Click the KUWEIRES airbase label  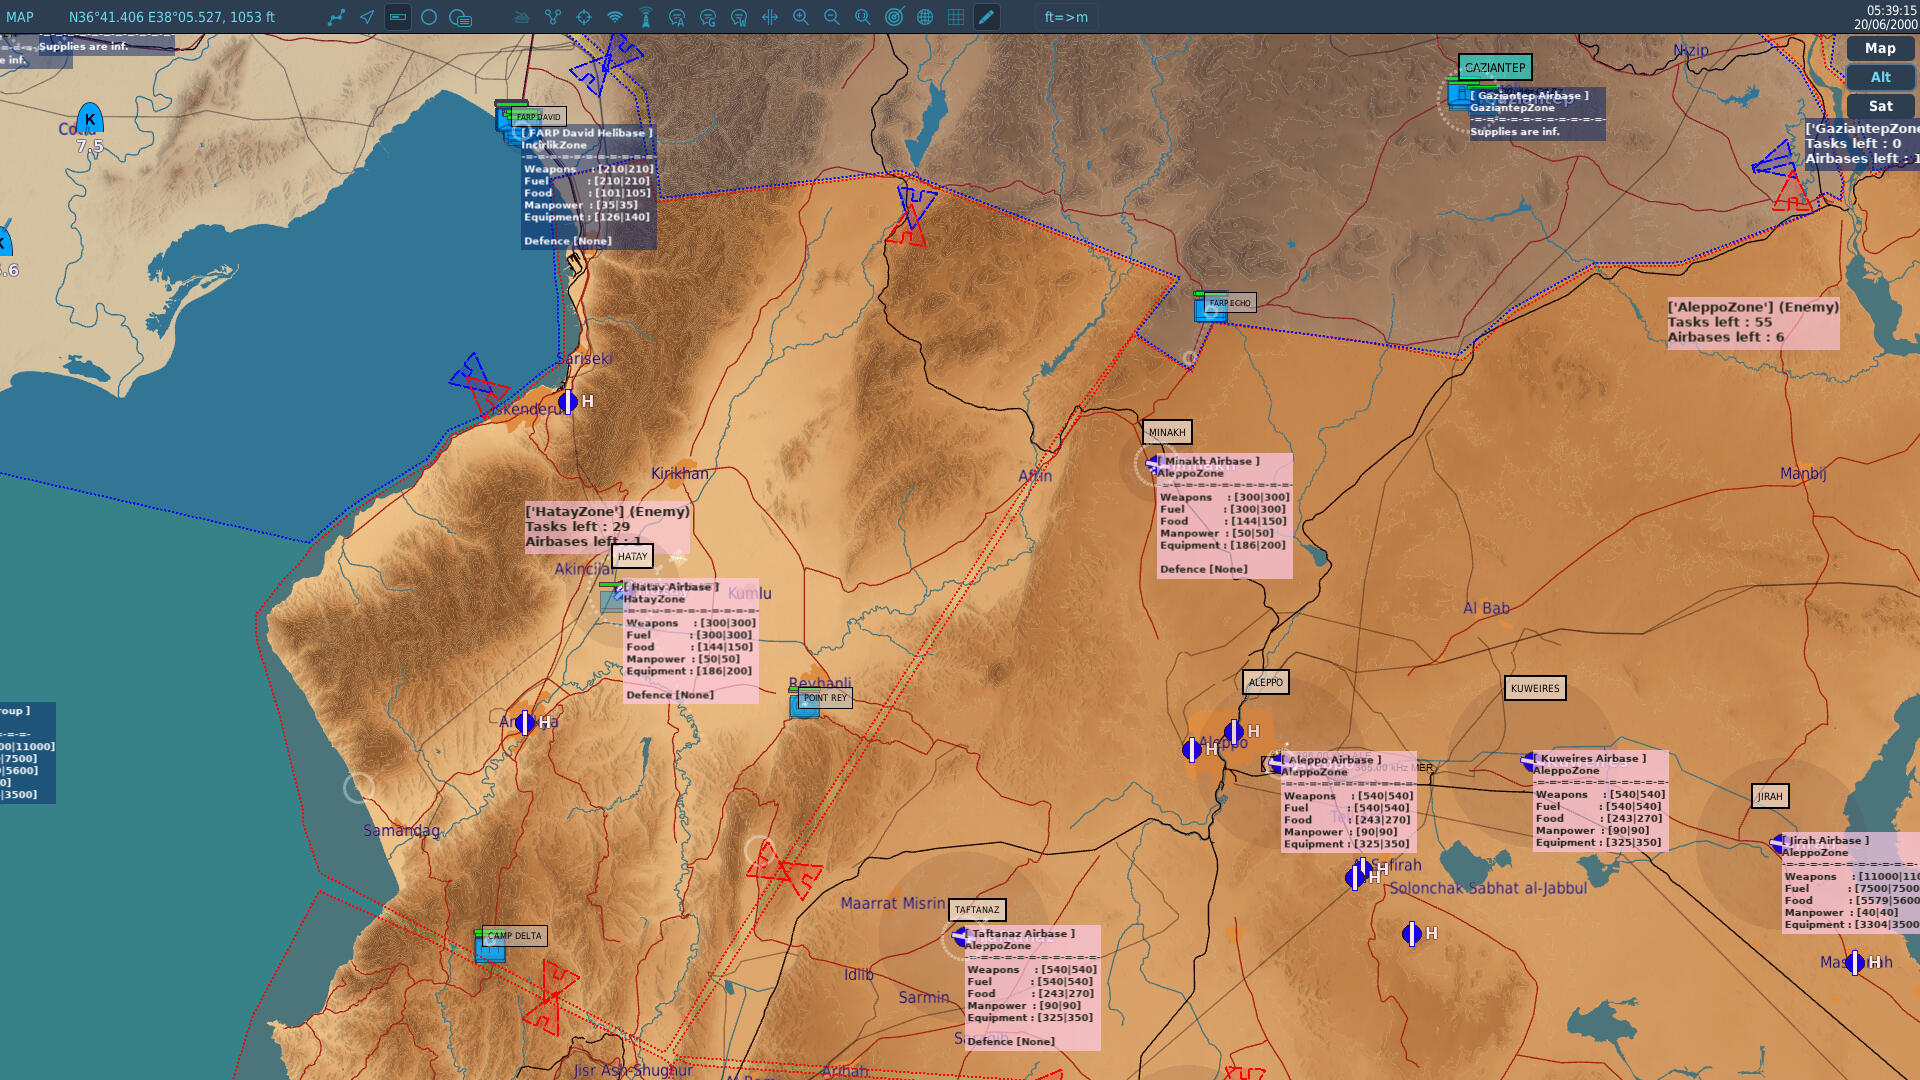[1534, 688]
